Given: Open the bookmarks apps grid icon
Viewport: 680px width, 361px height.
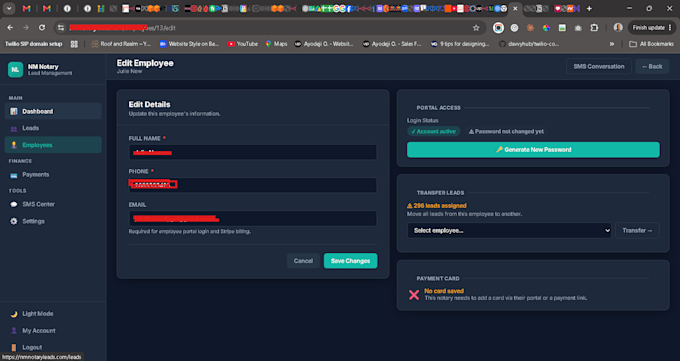Looking at the screenshot, I should [74, 44].
